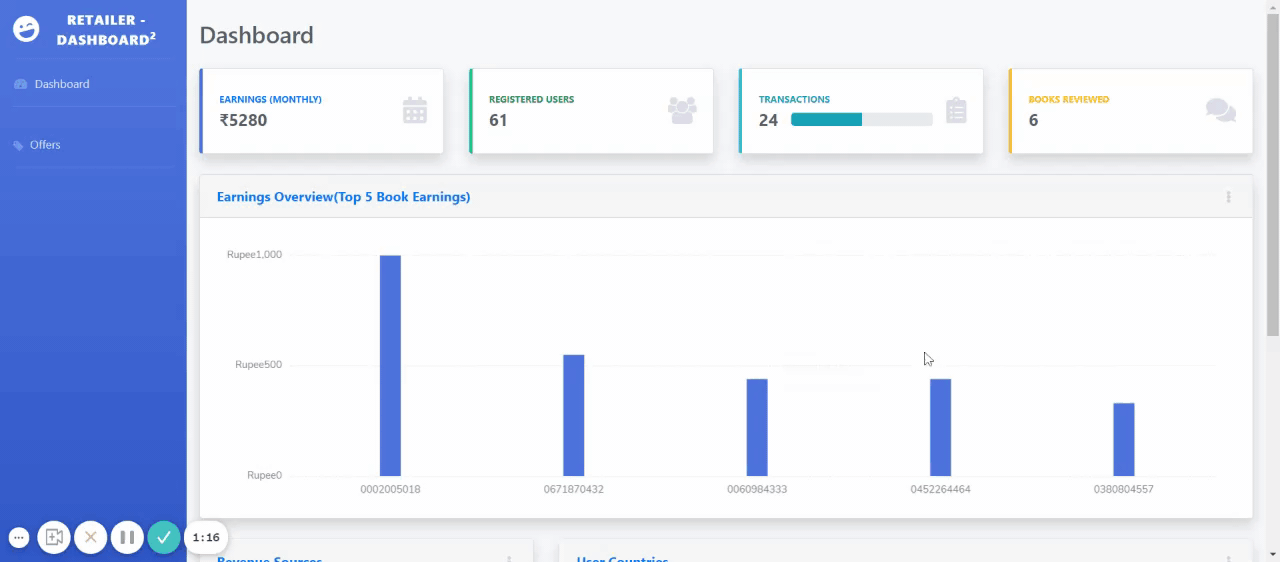Open the Earnings Overview three-dot menu
1280x562 pixels.
(1228, 197)
